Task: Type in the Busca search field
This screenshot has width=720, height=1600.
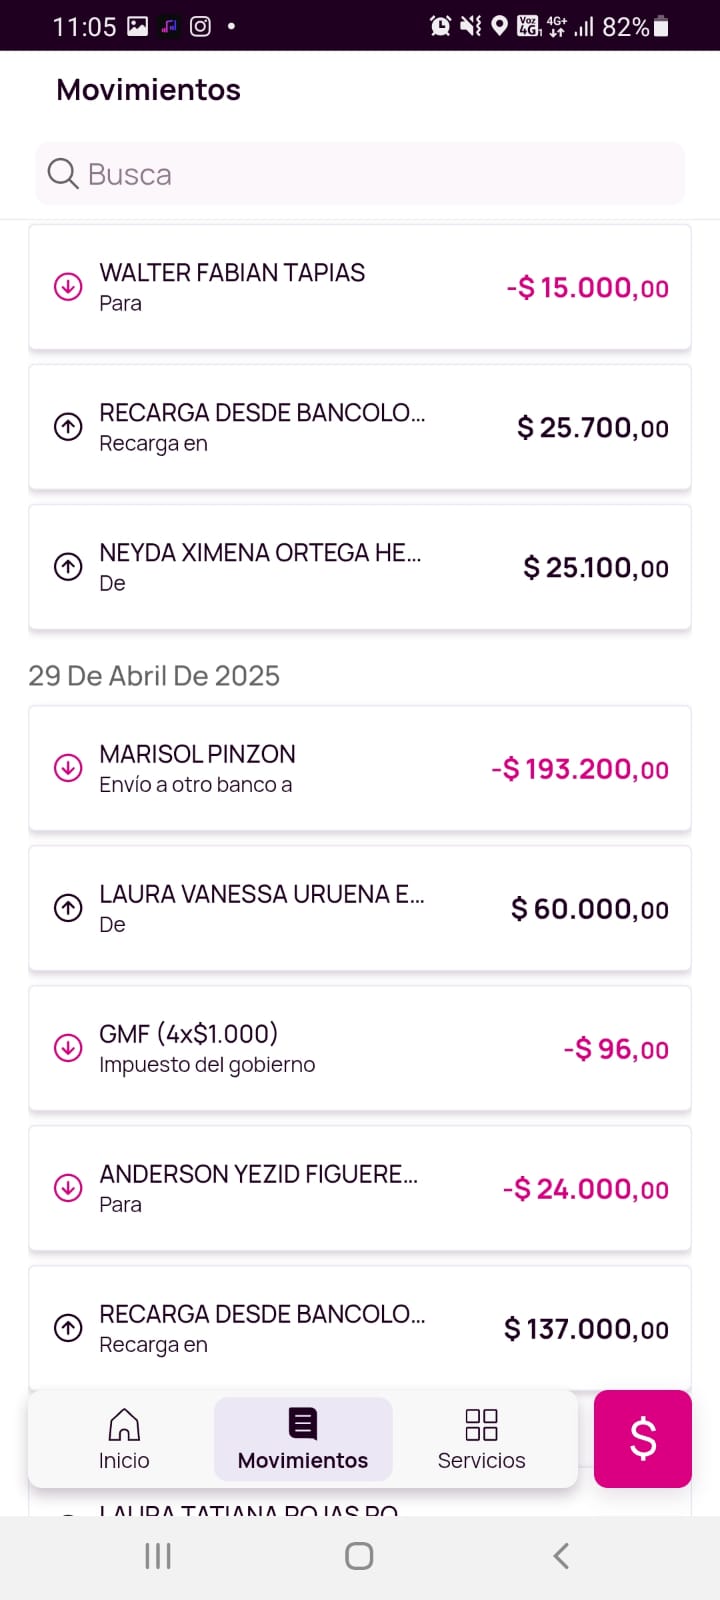Action: [380, 174]
